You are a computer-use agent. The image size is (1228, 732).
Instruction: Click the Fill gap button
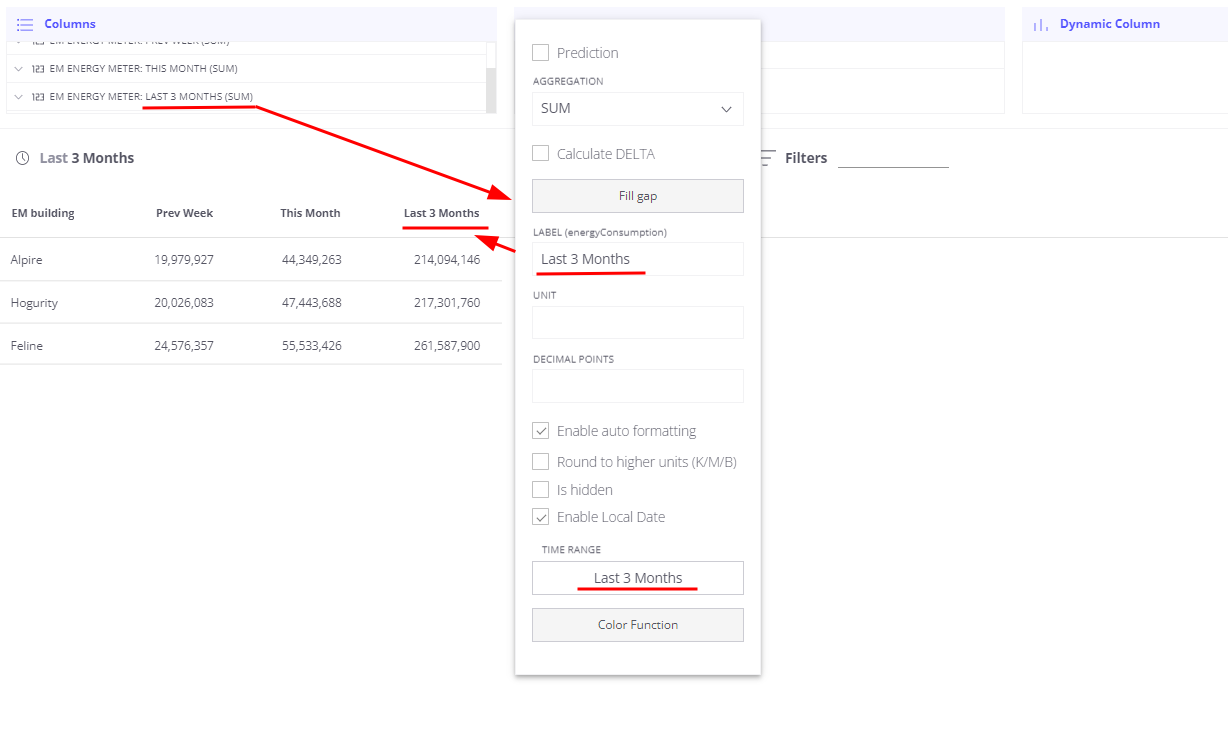(x=638, y=196)
